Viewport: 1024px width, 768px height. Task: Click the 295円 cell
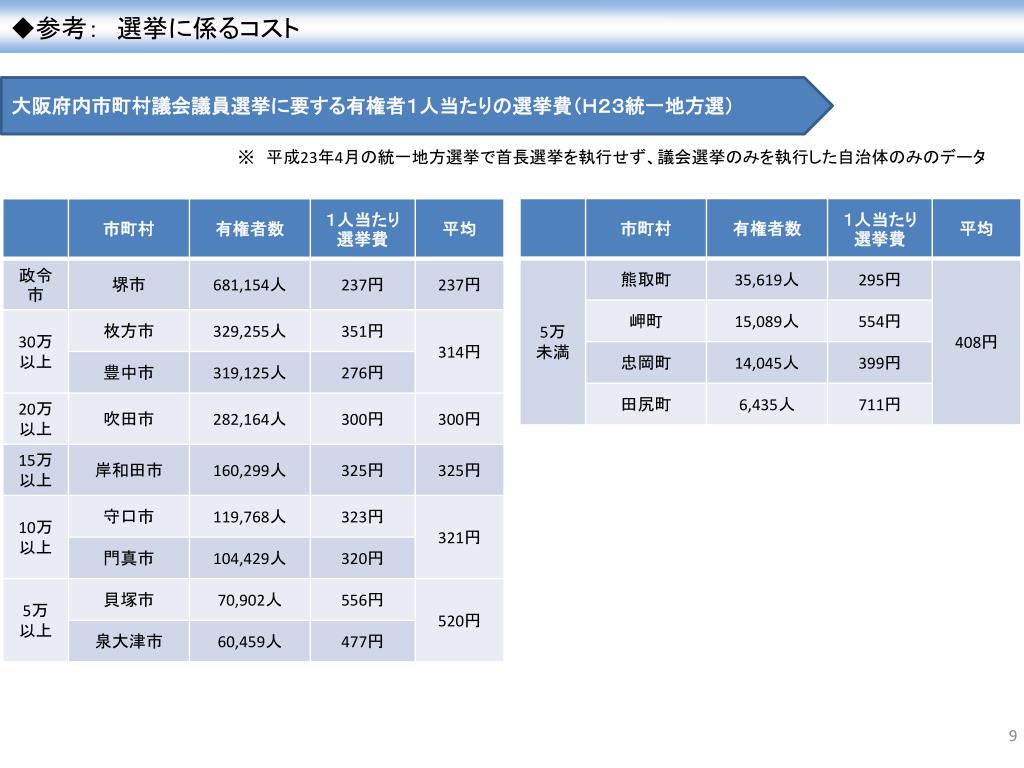coord(880,280)
